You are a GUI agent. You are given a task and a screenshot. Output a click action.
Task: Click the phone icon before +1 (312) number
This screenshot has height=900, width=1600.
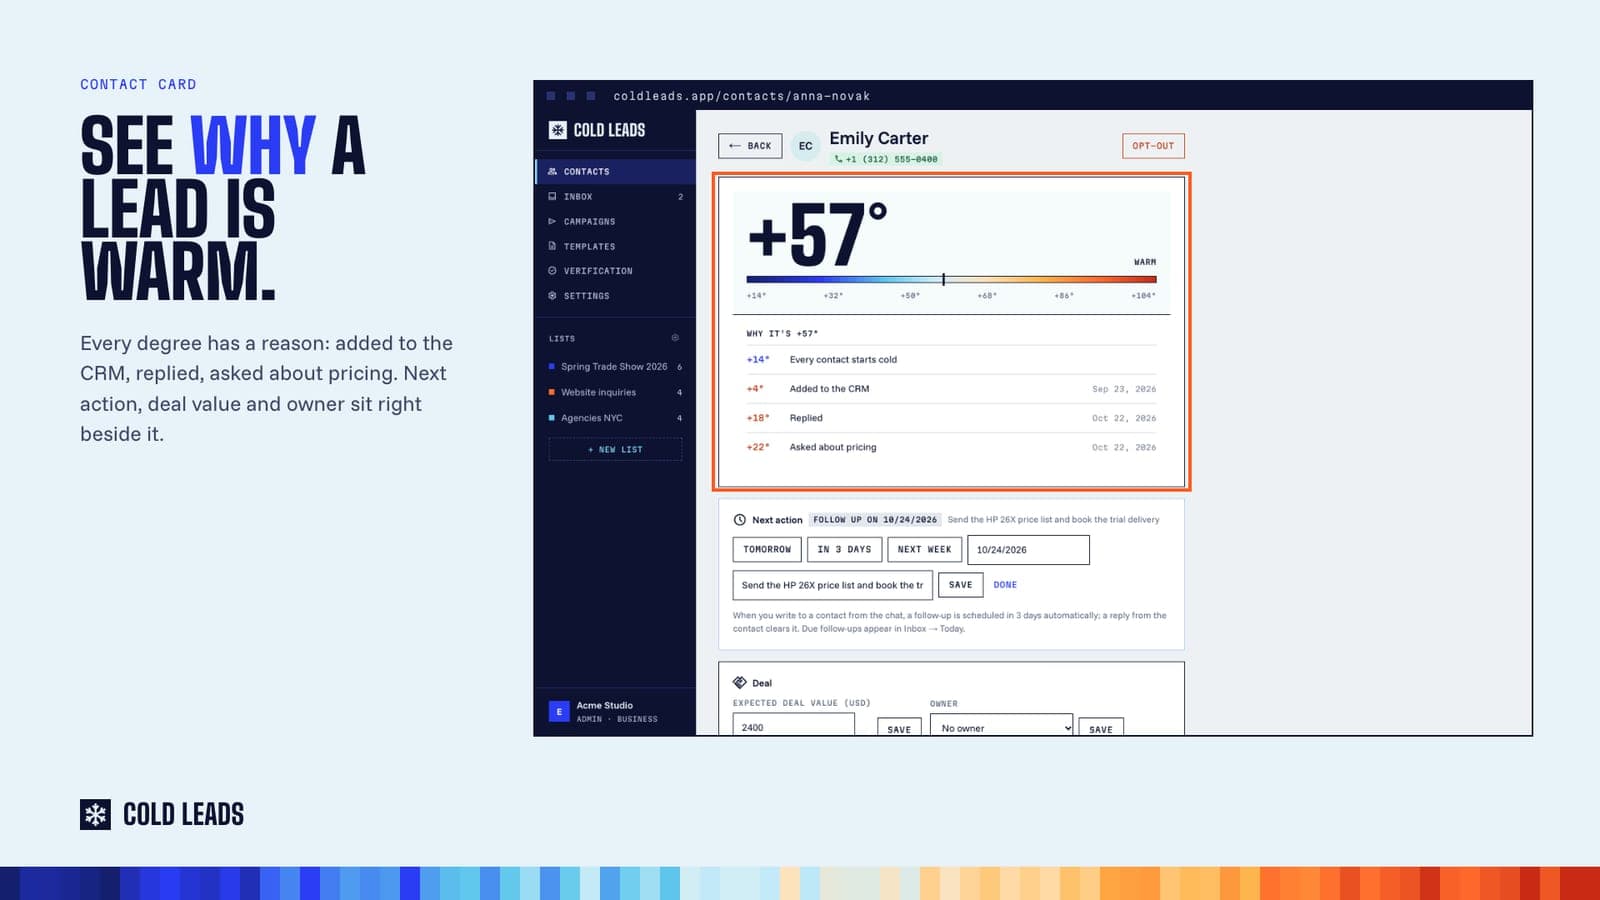coord(838,159)
